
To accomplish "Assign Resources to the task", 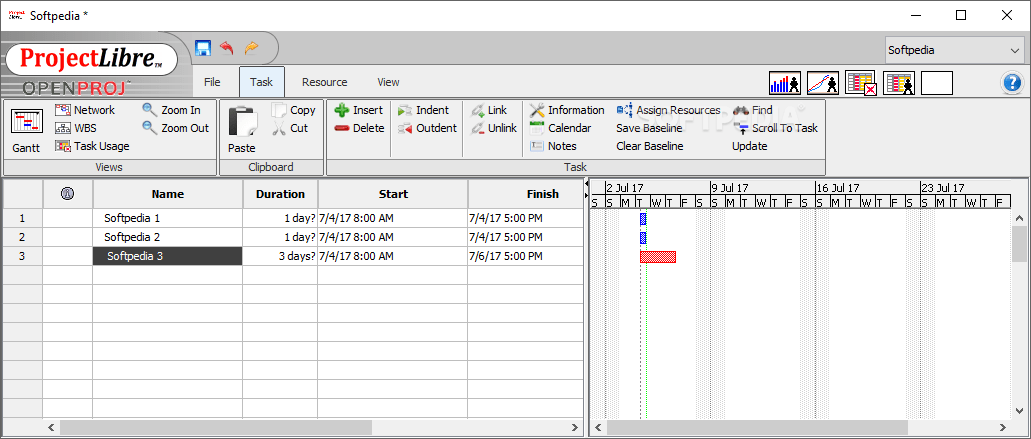I will pos(669,110).
